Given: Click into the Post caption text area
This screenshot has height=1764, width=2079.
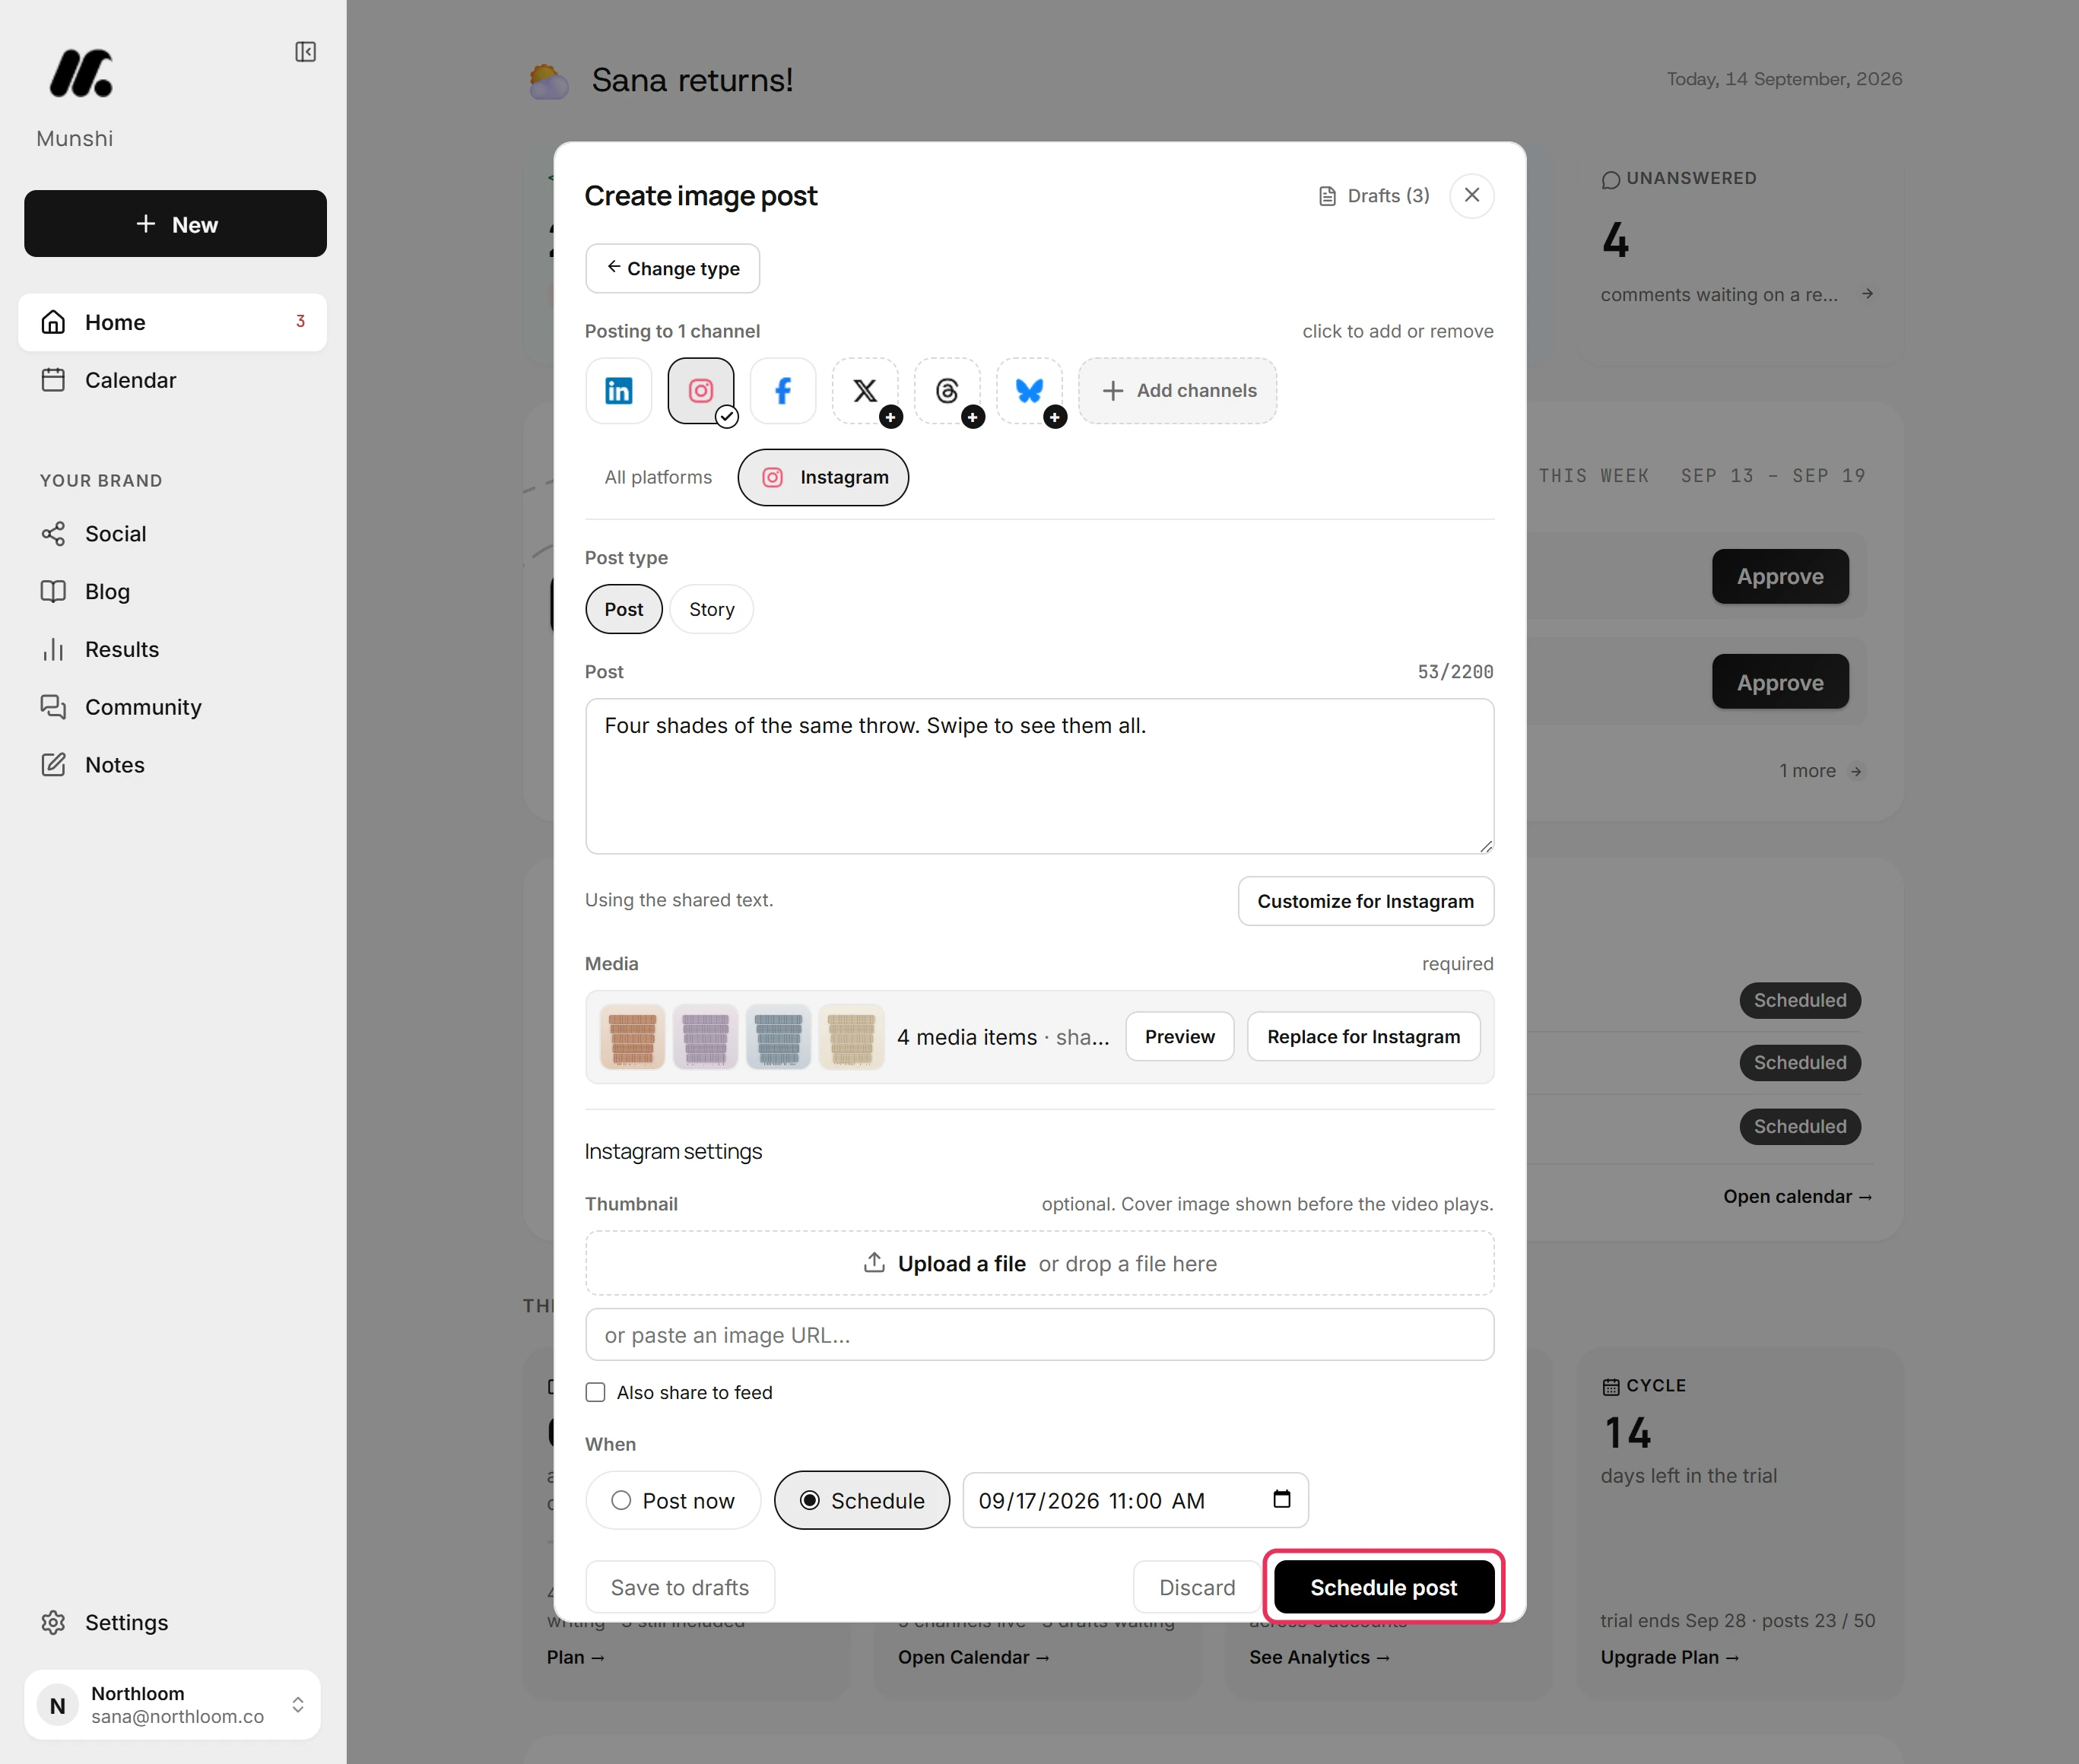Looking at the screenshot, I should pos(1040,776).
